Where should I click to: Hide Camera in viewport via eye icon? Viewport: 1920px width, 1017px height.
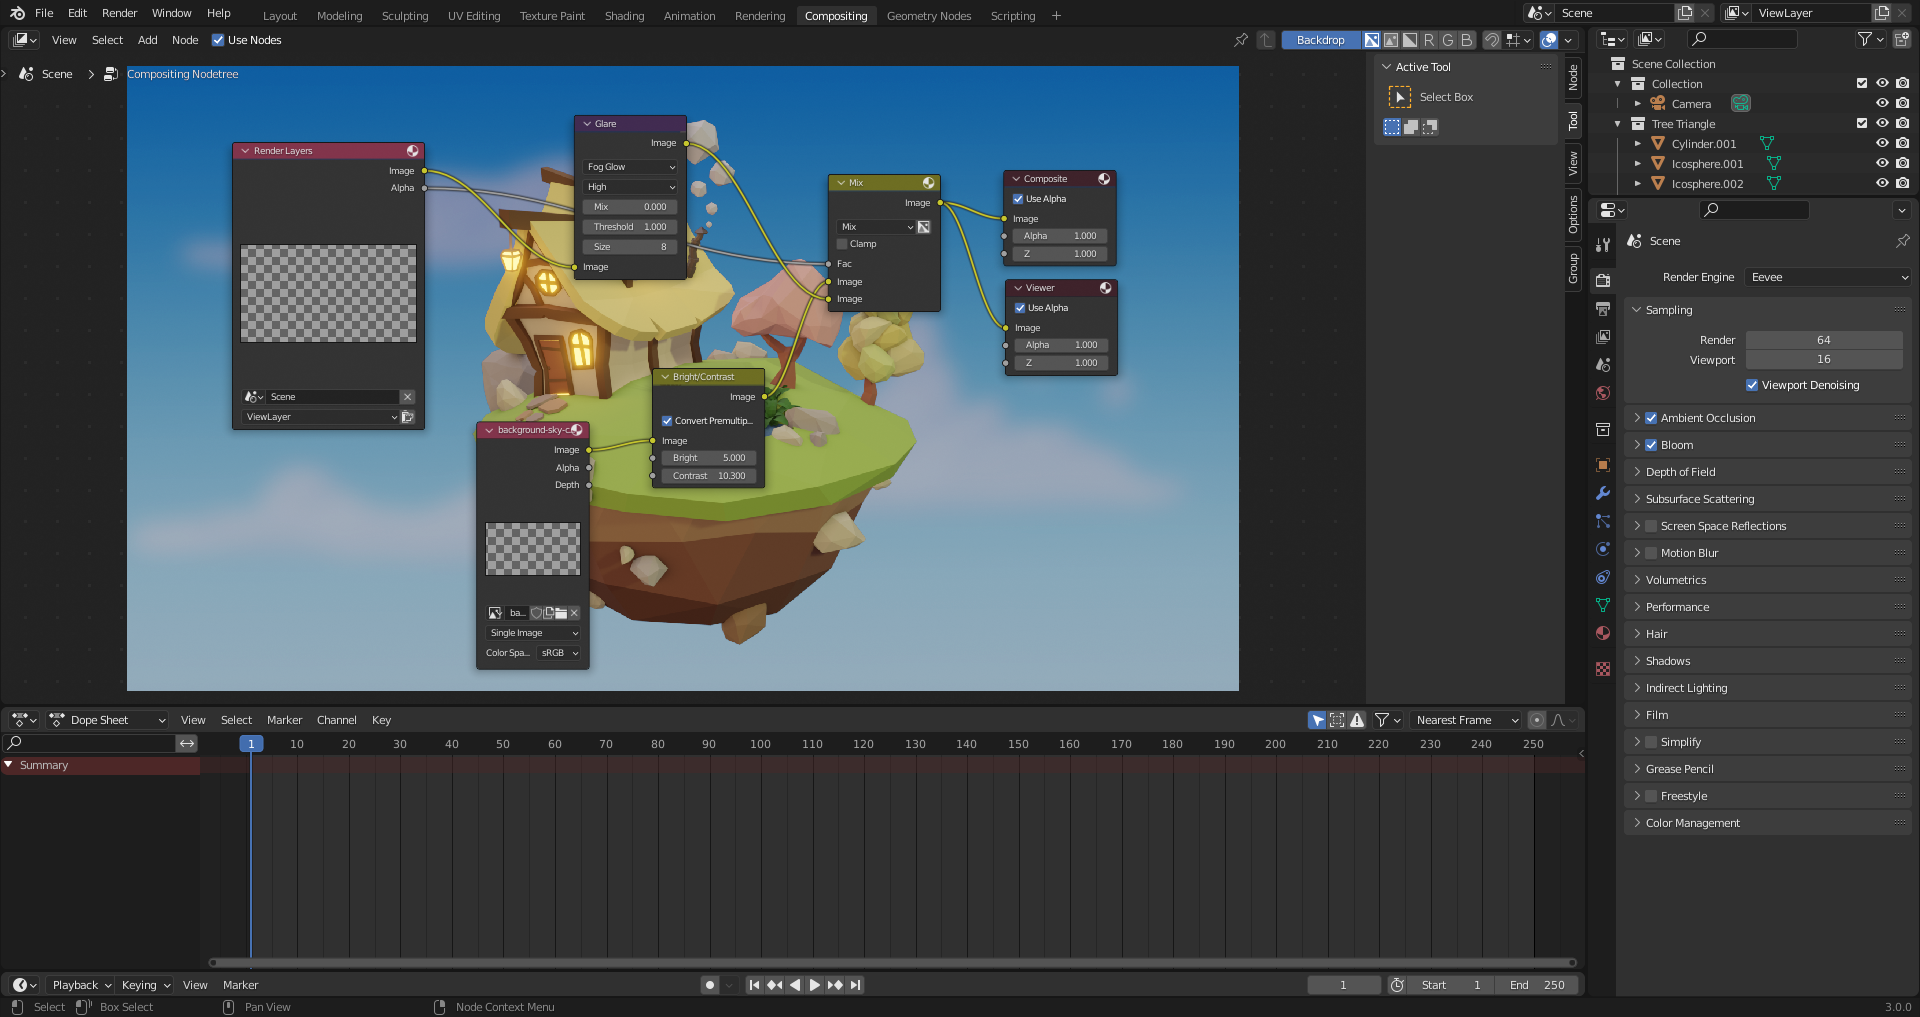[x=1882, y=103]
